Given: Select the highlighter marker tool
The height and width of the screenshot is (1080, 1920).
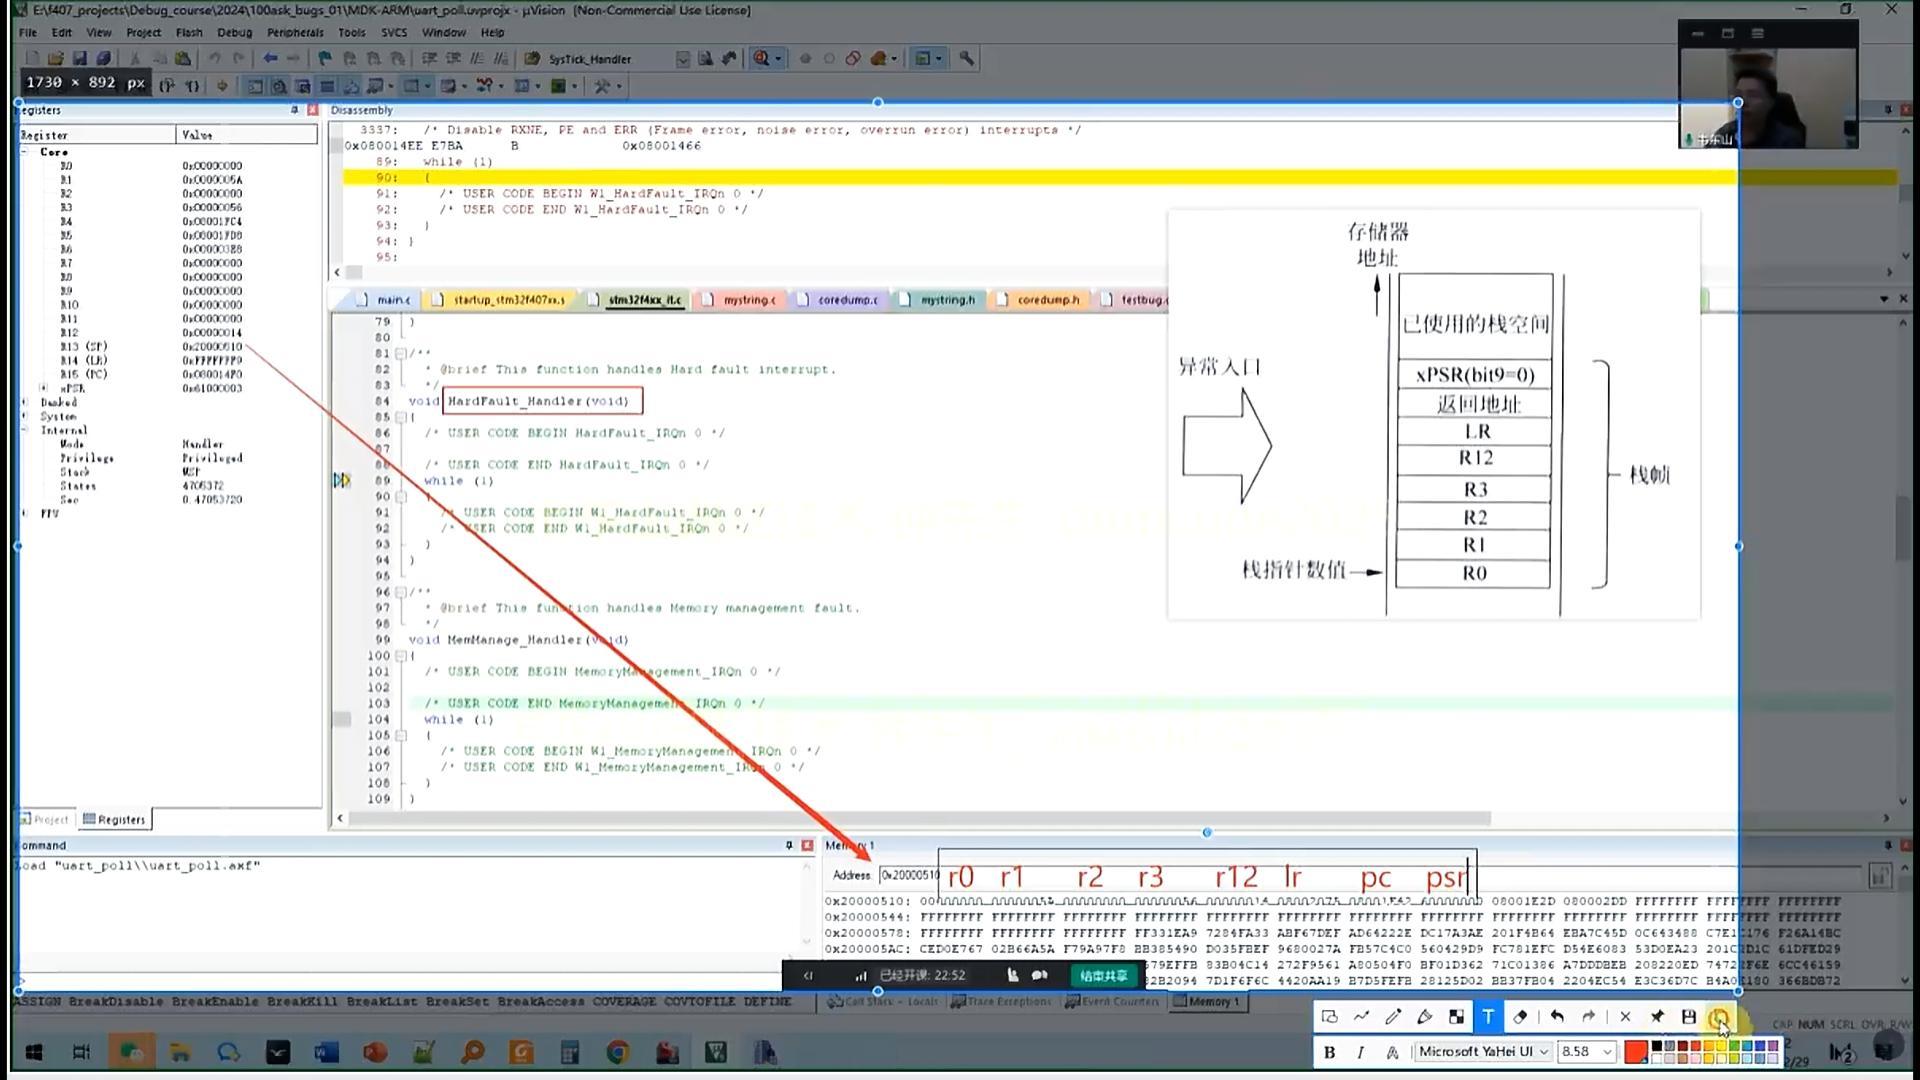Looking at the screenshot, I should click(1425, 1017).
